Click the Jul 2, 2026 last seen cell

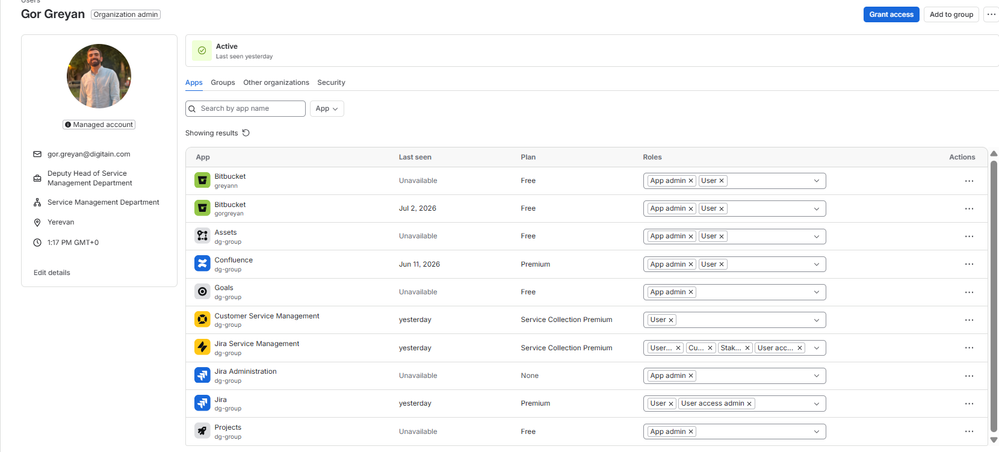pos(417,208)
